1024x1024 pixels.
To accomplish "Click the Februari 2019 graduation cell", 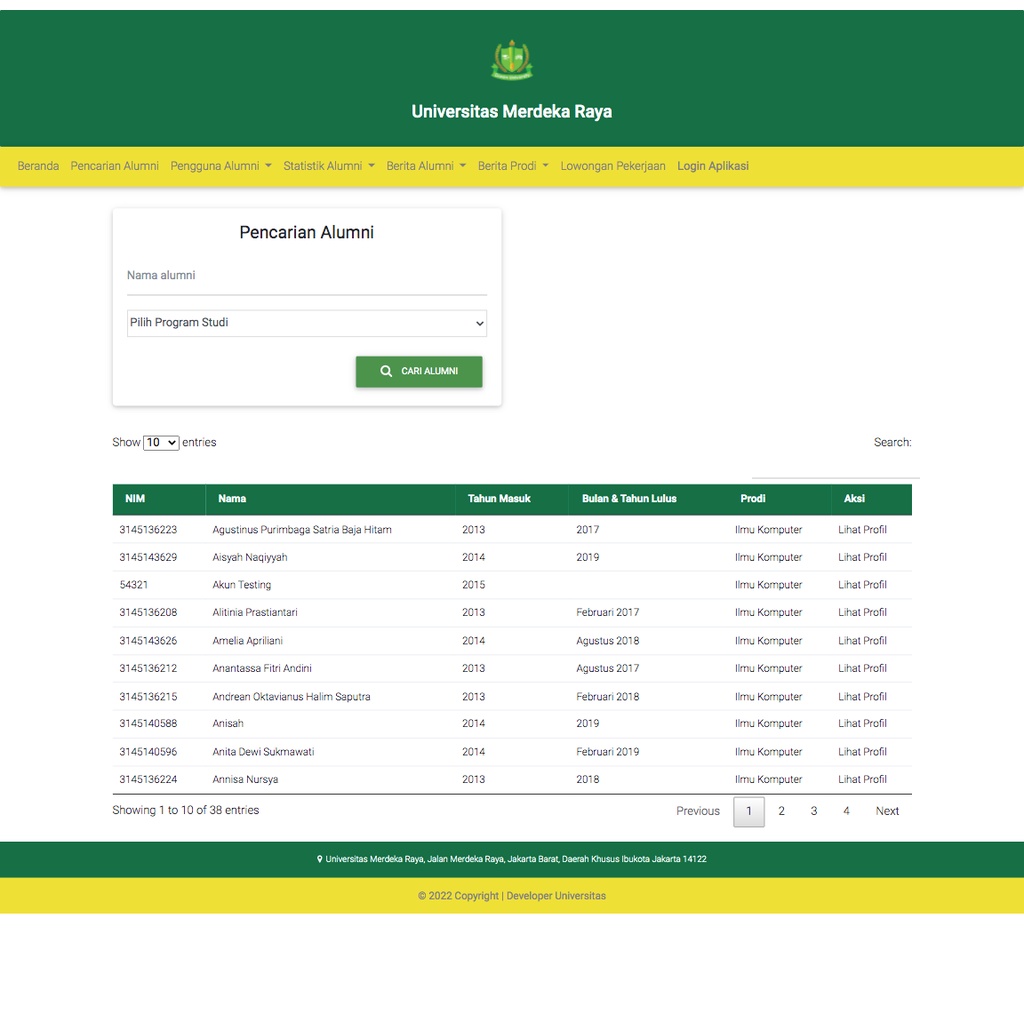I will [x=607, y=752].
